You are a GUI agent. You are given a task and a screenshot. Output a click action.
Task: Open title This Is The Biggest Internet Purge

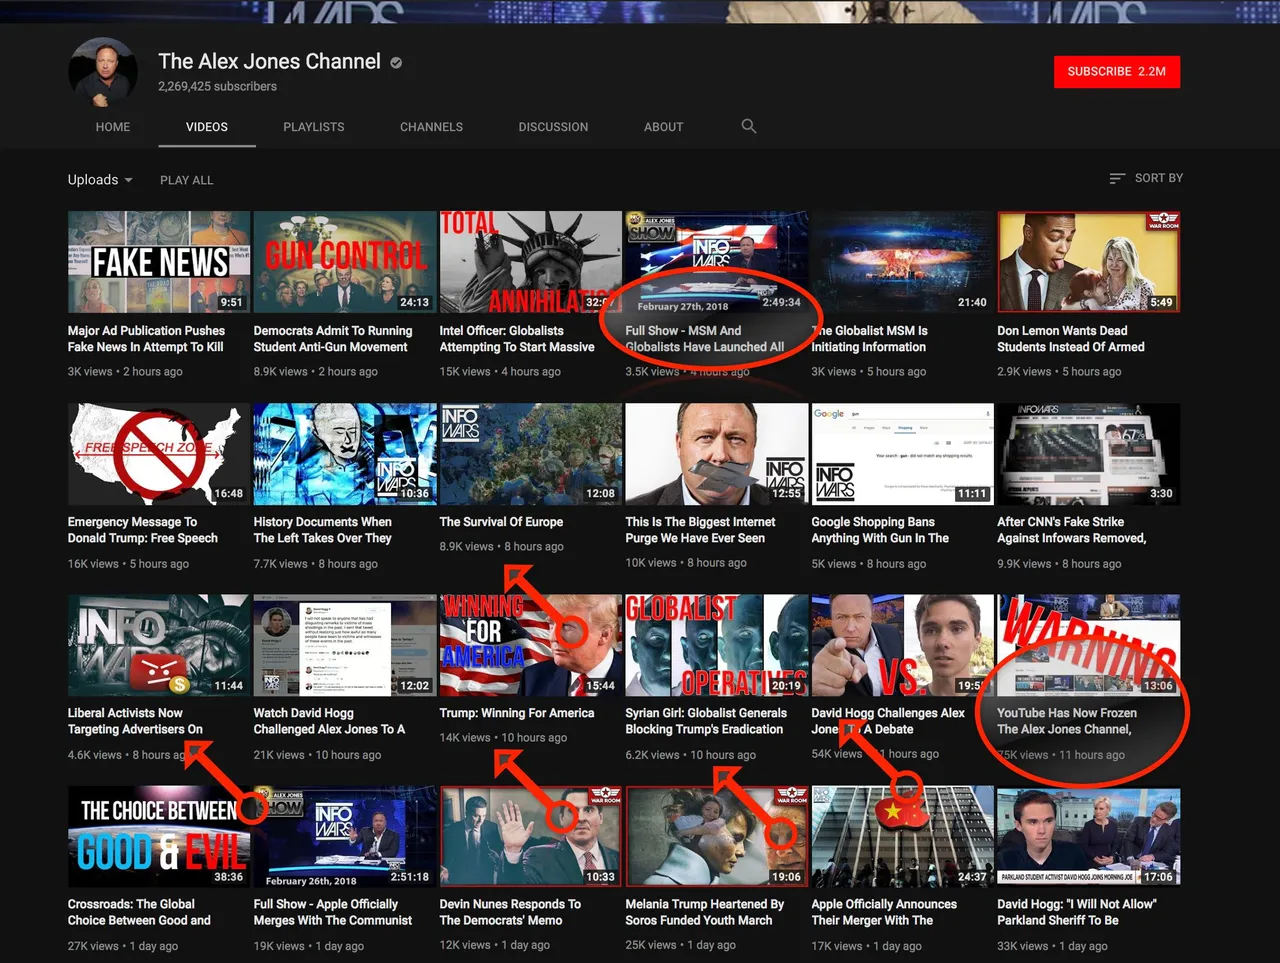point(700,530)
